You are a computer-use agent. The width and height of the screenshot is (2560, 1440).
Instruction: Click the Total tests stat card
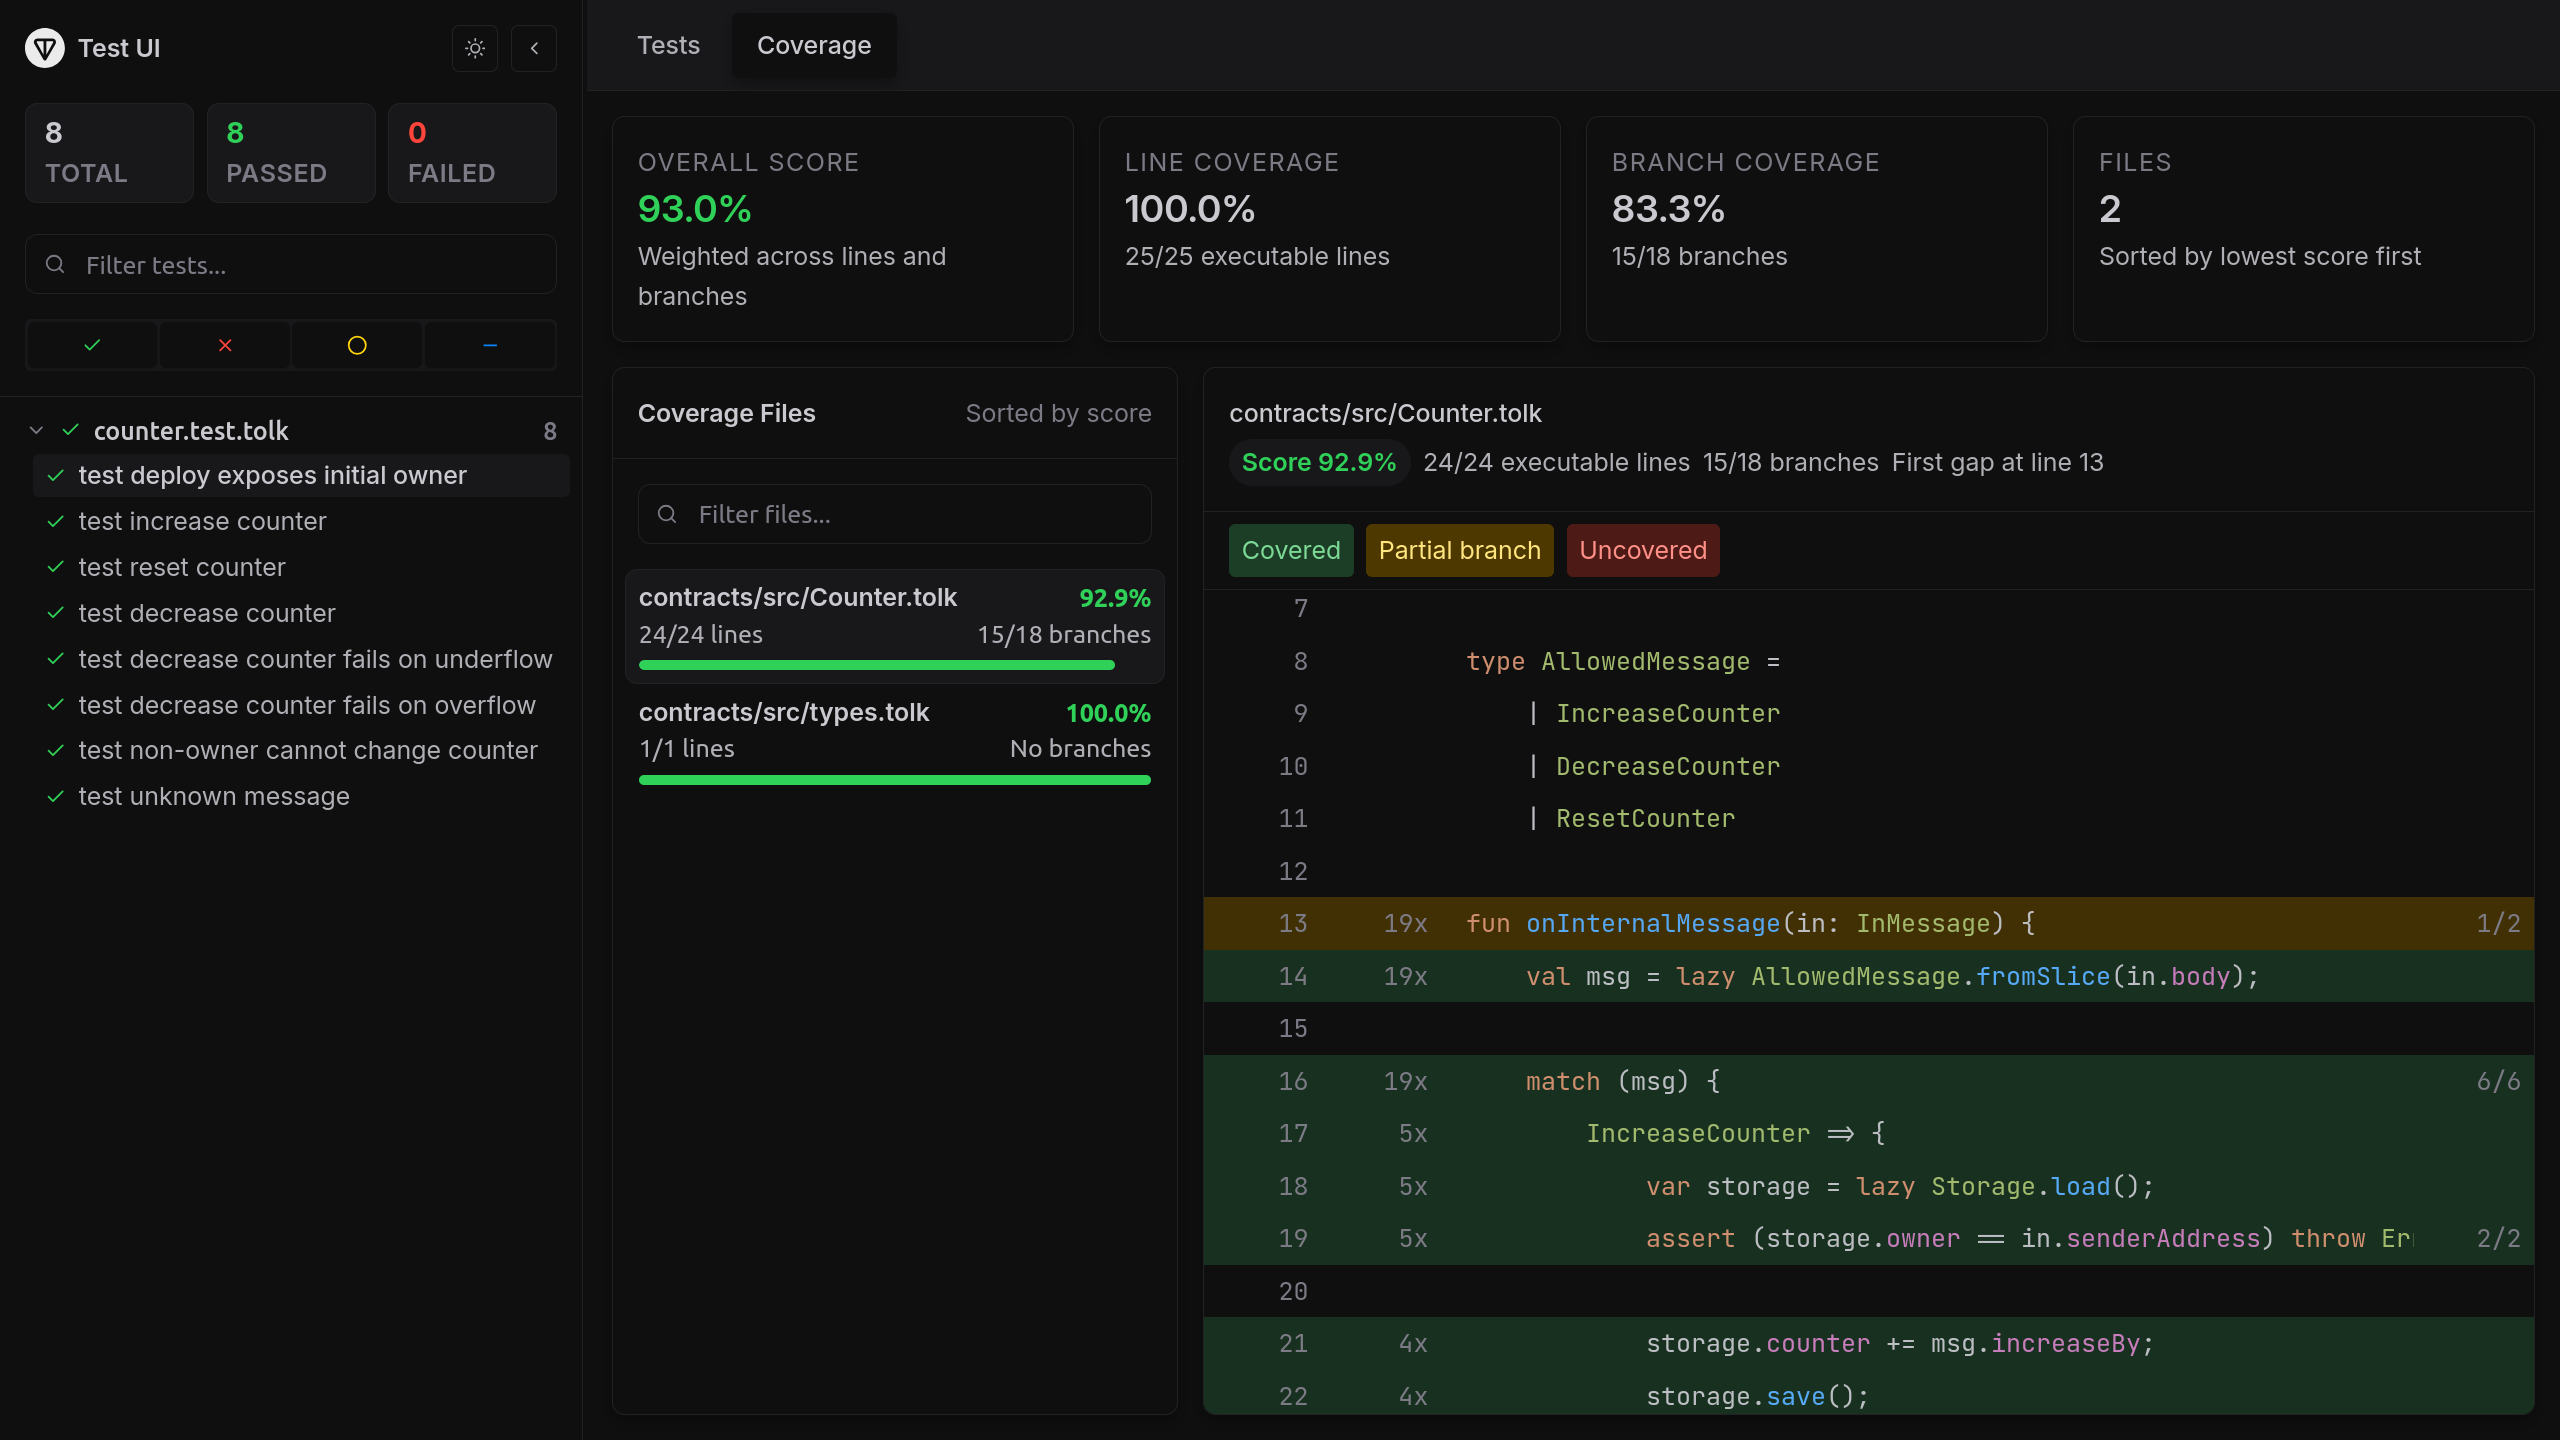point(110,153)
